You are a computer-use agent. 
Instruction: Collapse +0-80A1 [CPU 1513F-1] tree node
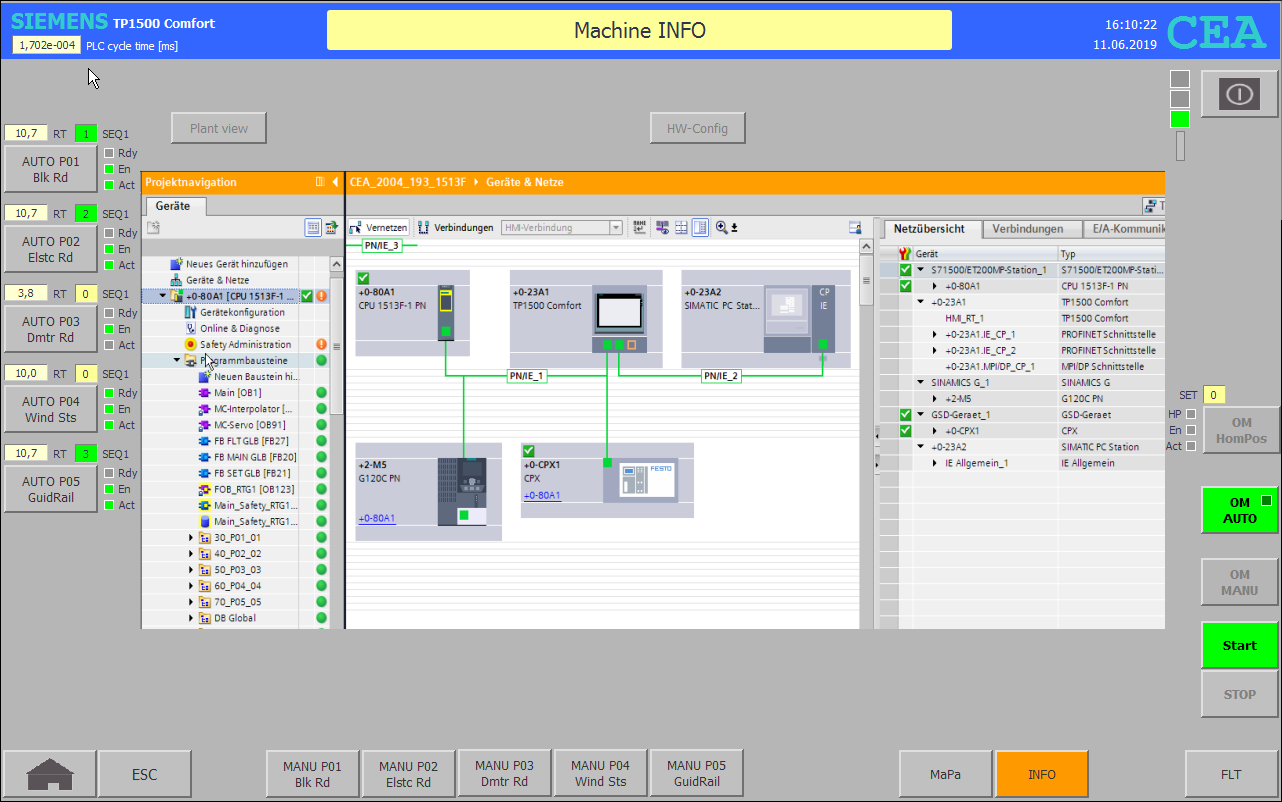click(x=163, y=296)
